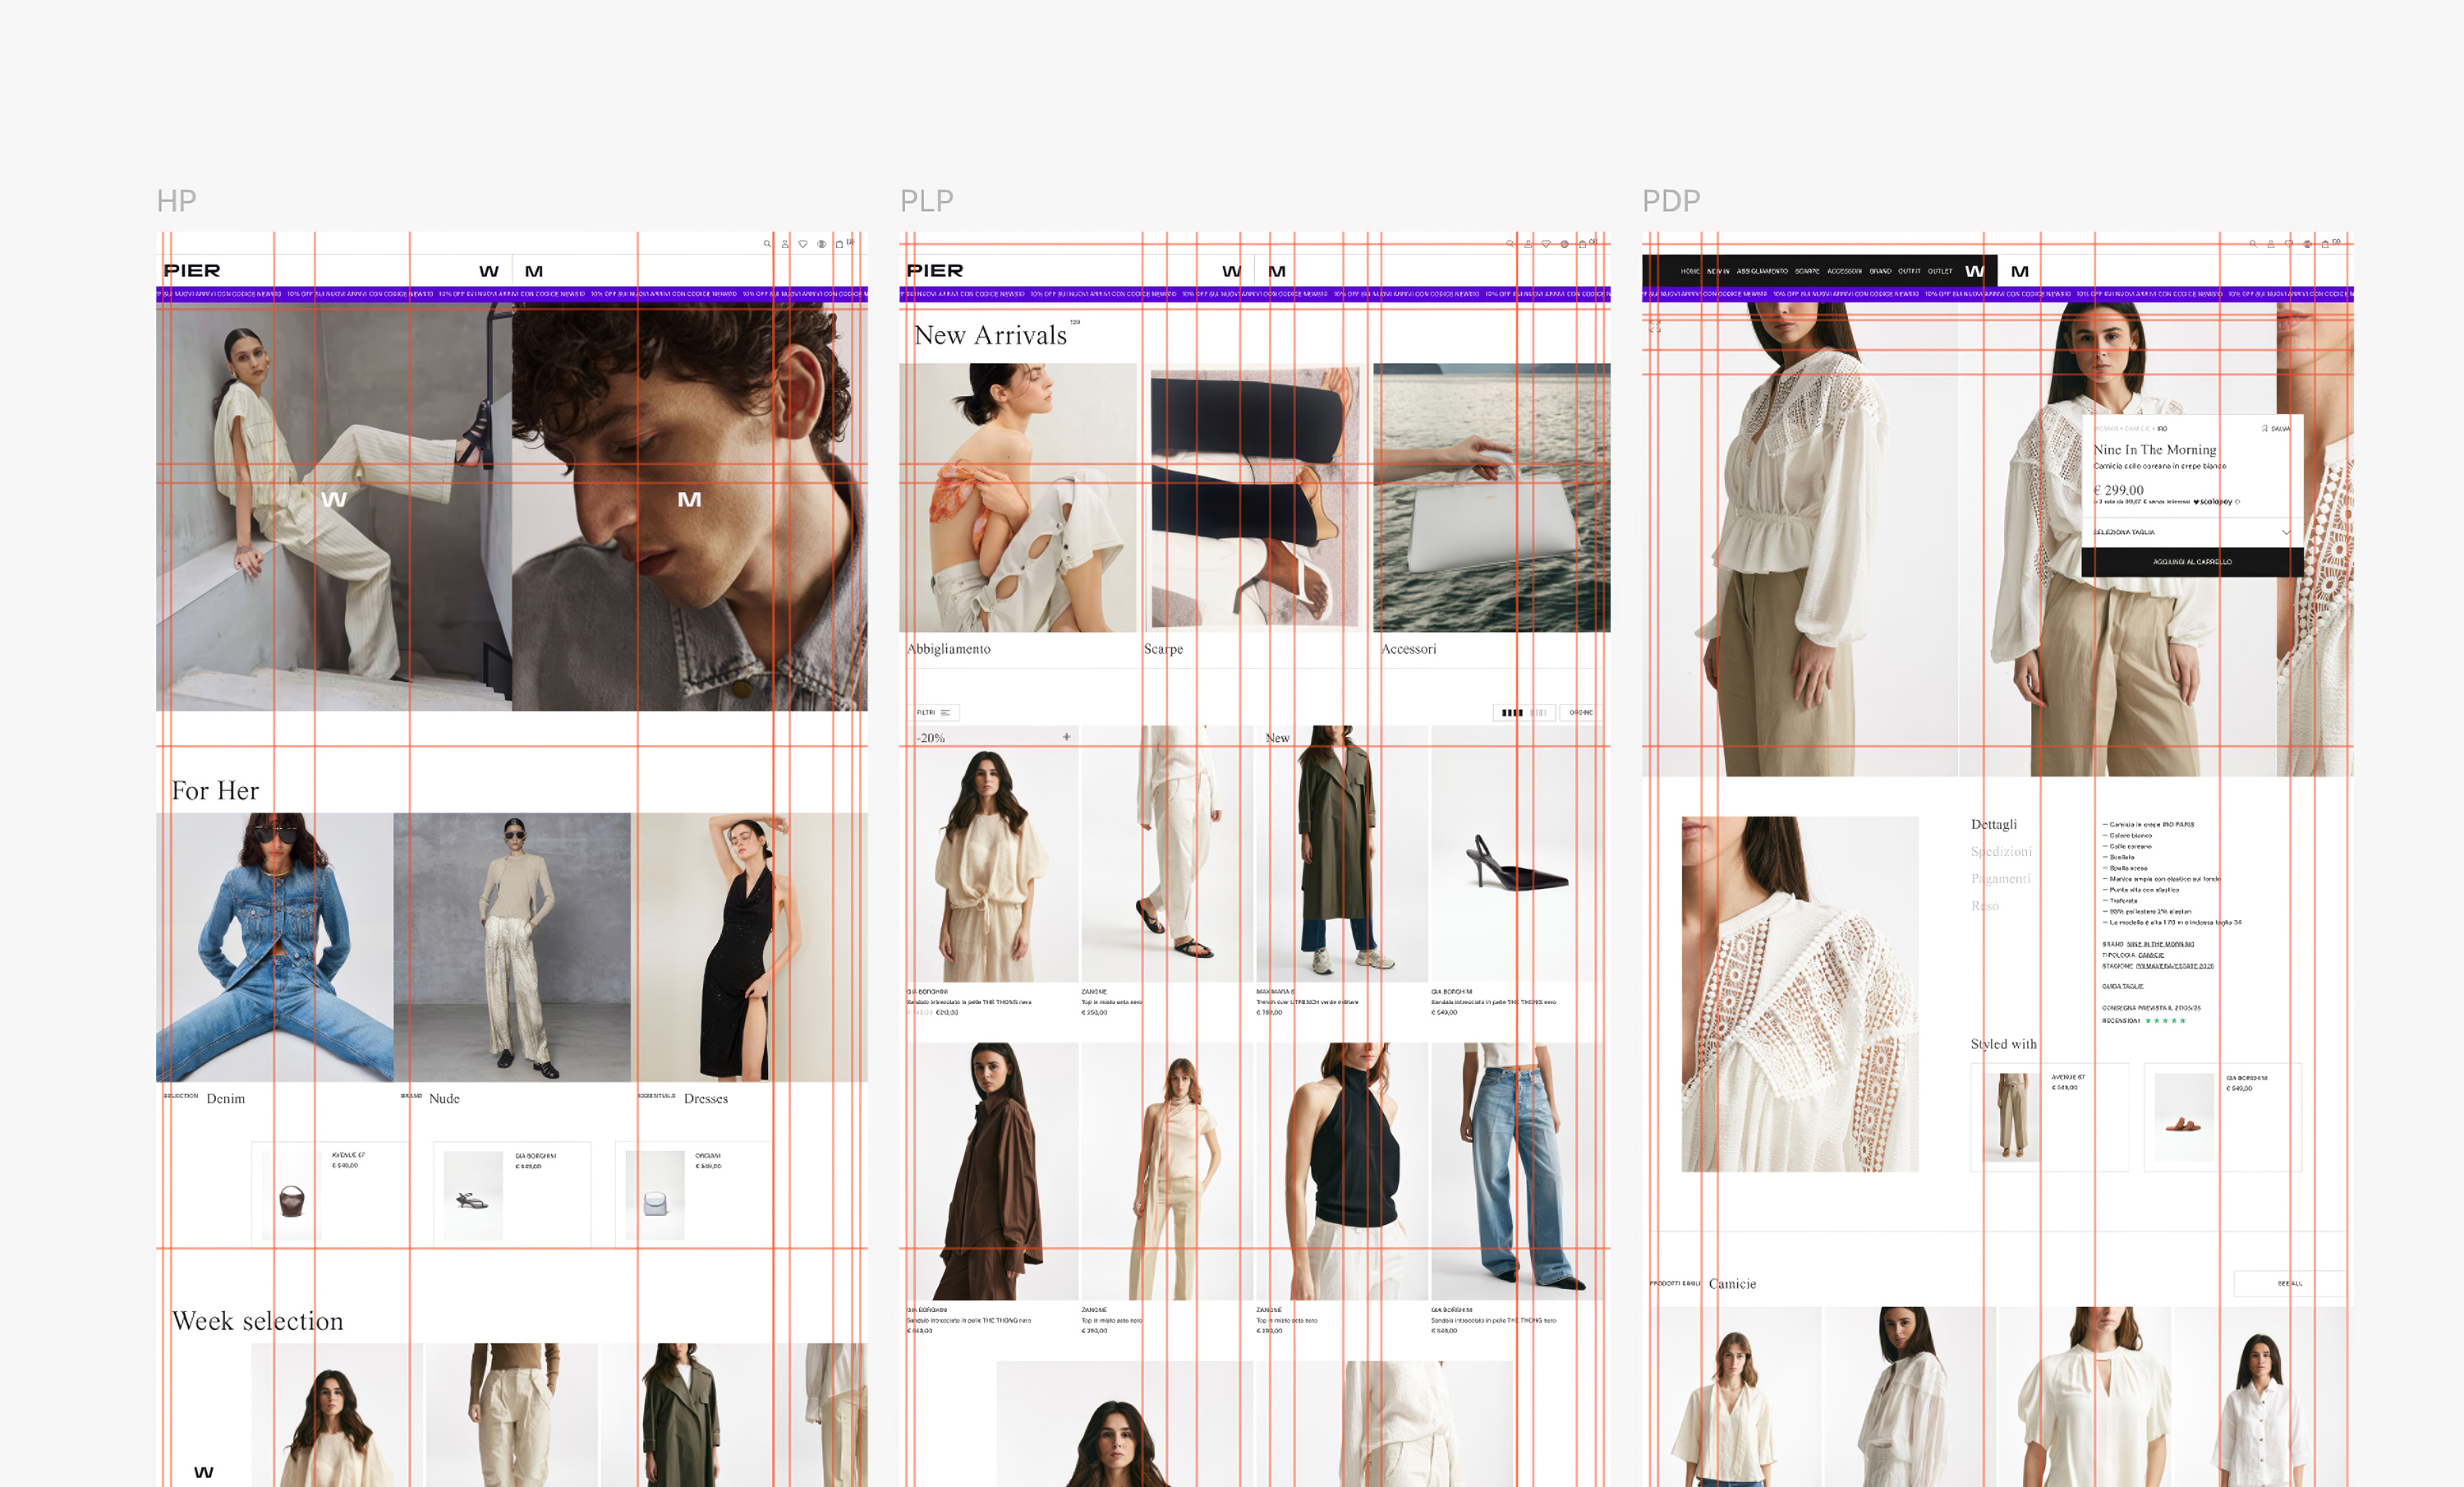Open the Ordina sort dropdown
Viewport: 2464px width, 1487px height.
tap(1580, 713)
